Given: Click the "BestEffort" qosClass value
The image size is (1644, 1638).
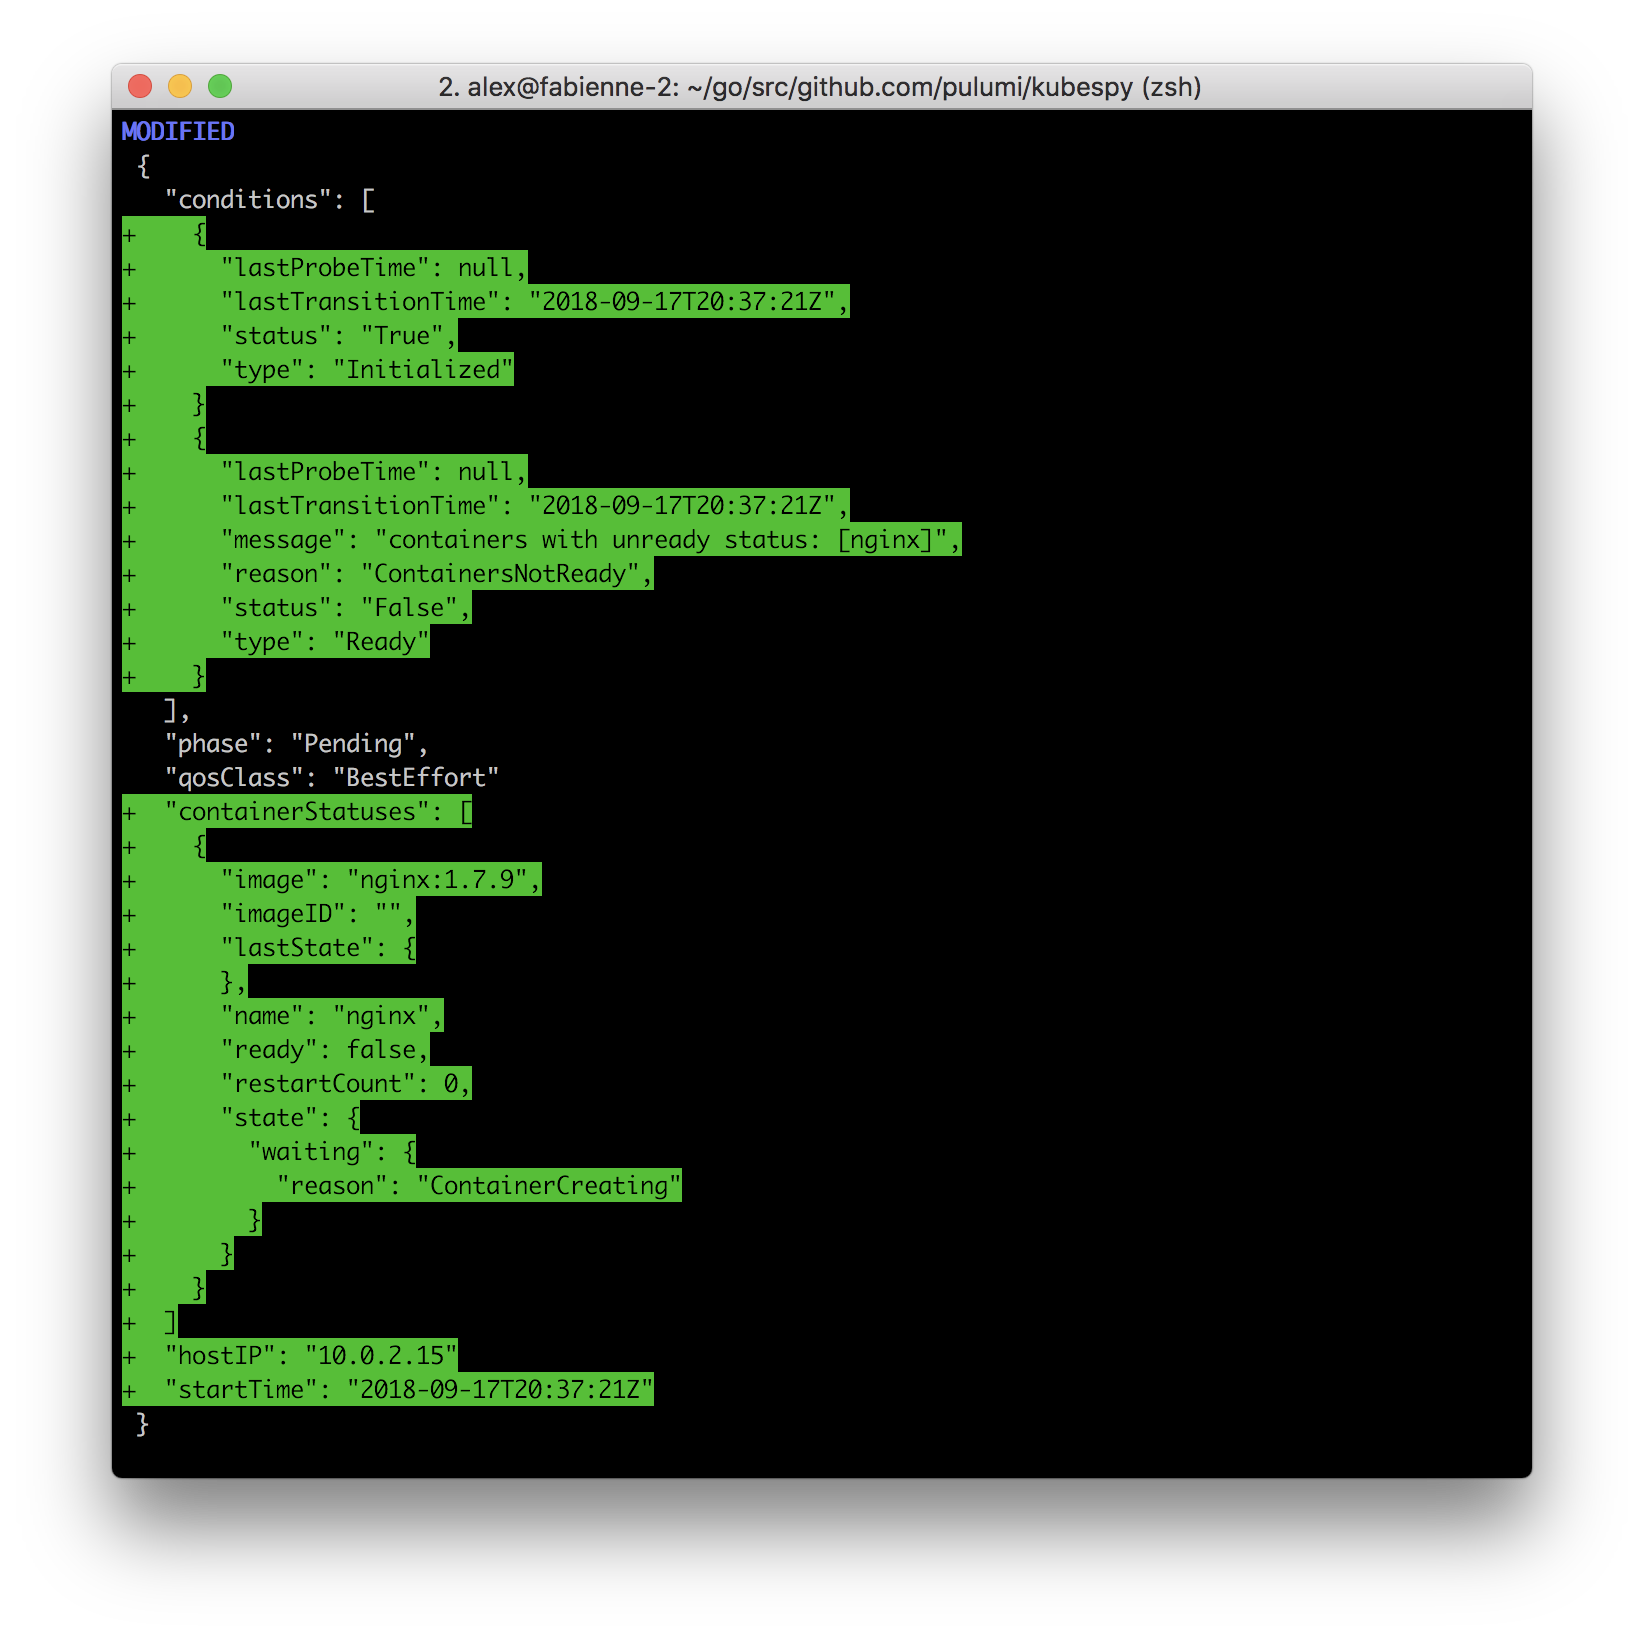Looking at the screenshot, I should tap(416, 778).
